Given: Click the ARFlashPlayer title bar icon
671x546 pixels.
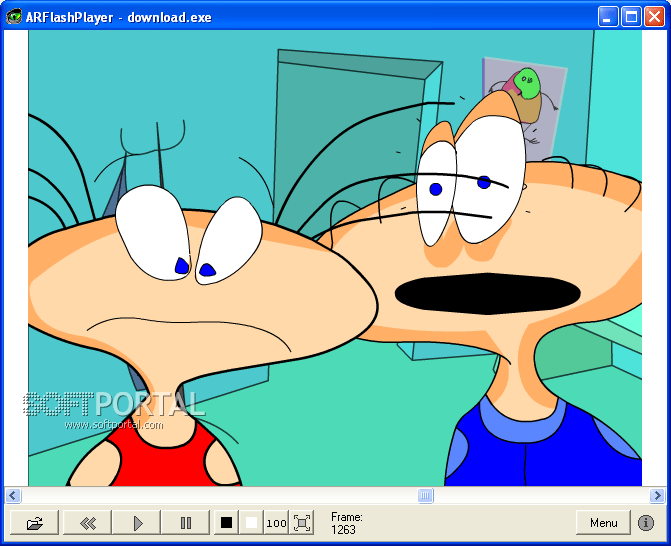Looking at the screenshot, I should coord(14,17).
